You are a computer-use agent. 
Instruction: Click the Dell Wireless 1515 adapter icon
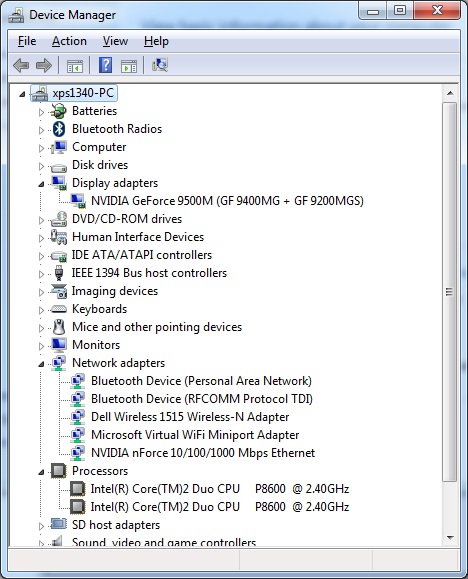(x=78, y=417)
